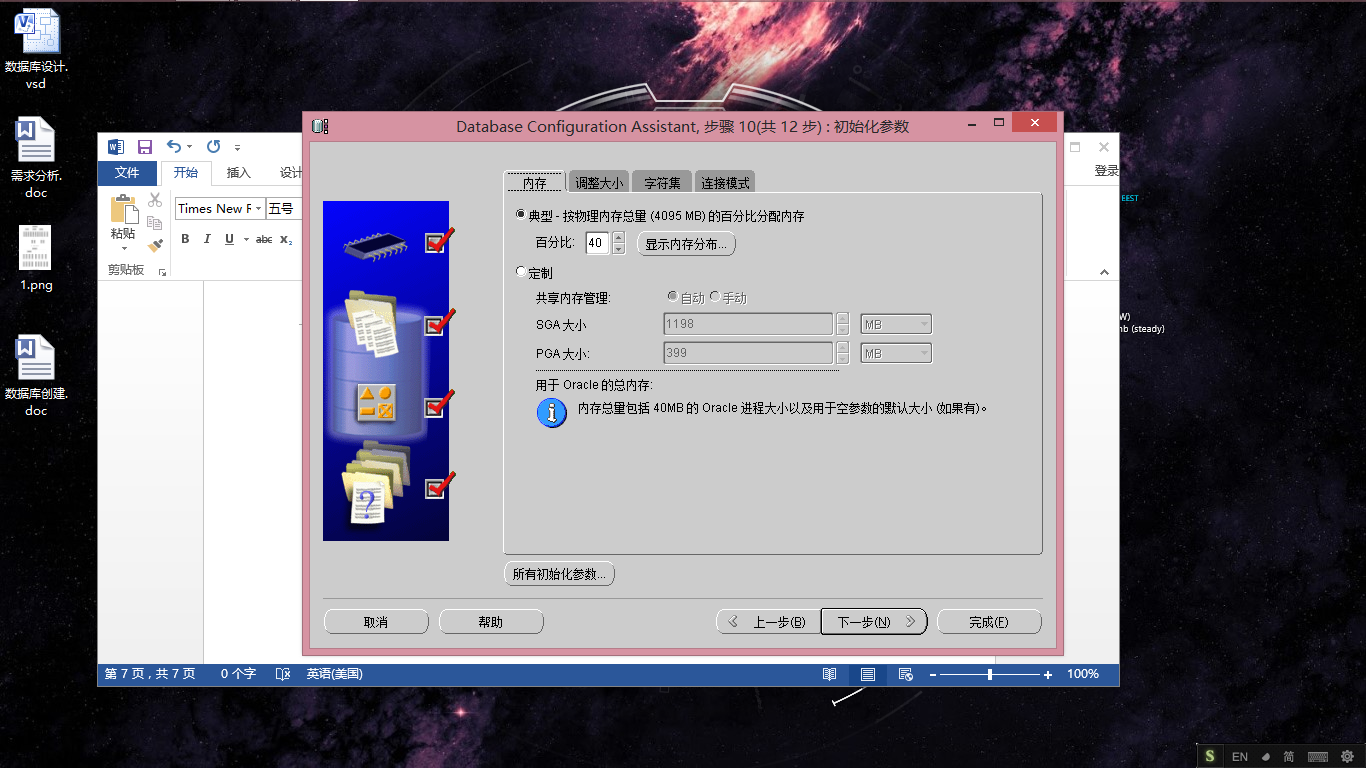Click the 帮助 button
The width and height of the screenshot is (1366, 768).
(491, 622)
